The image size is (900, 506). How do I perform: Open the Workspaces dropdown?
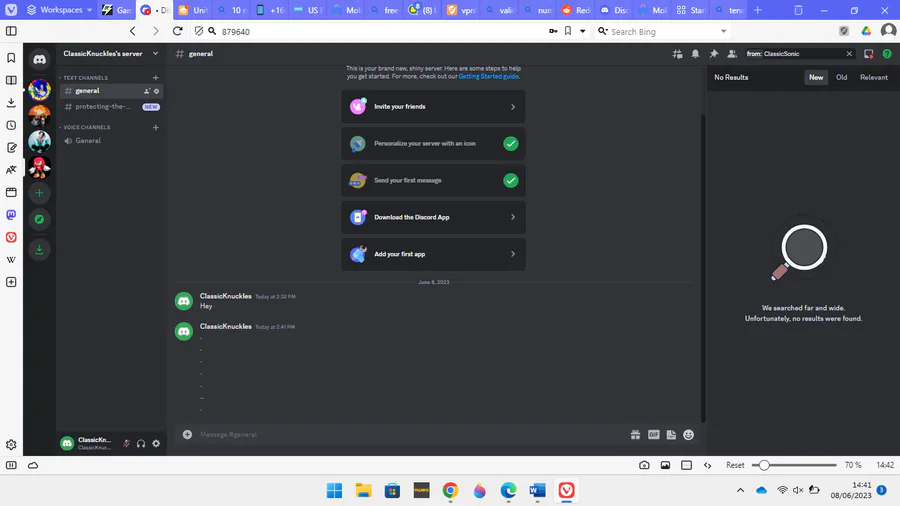click(x=59, y=10)
